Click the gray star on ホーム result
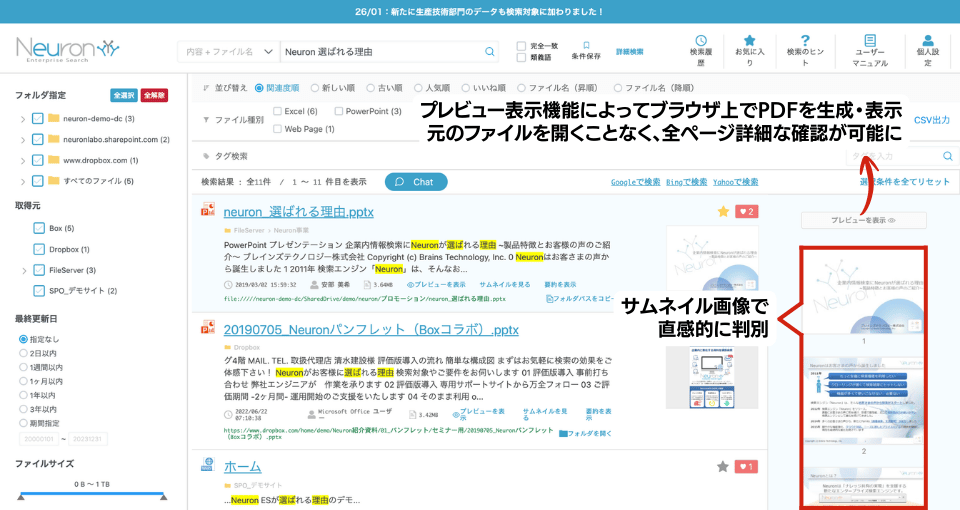The height and width of the screenshot is (510, 960). click(x=723, y=467)
